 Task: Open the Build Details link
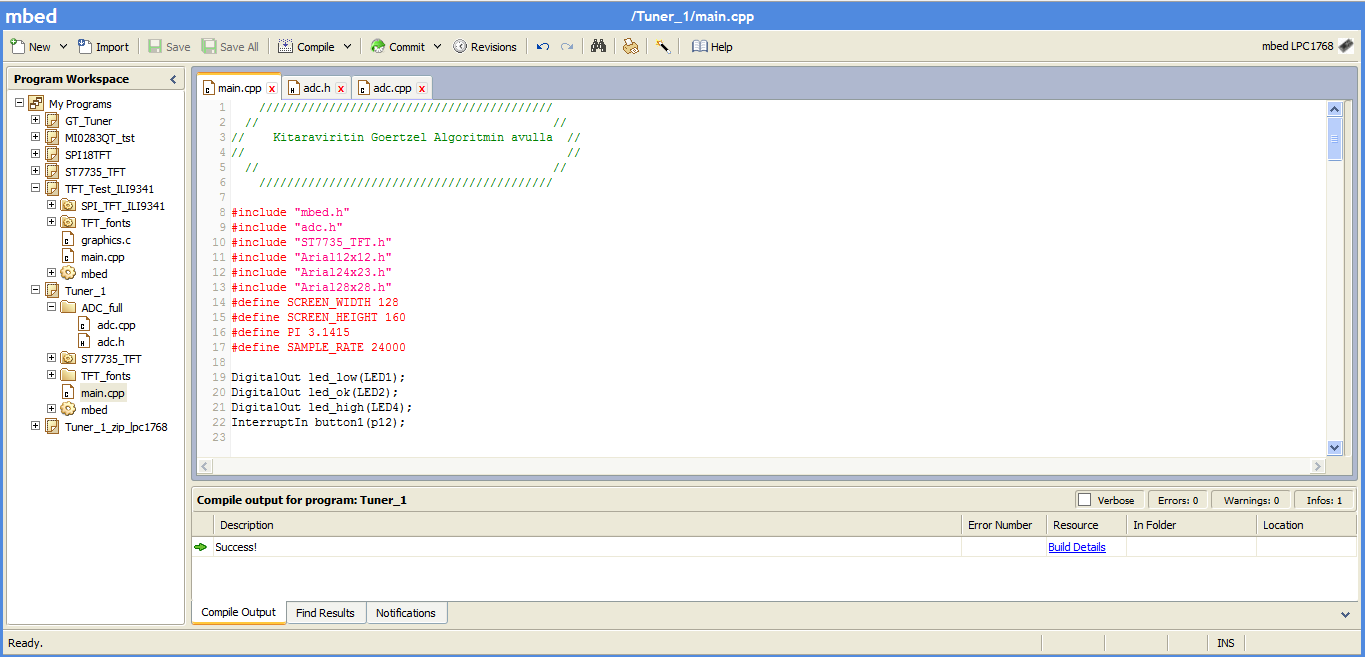point(1077,547)
